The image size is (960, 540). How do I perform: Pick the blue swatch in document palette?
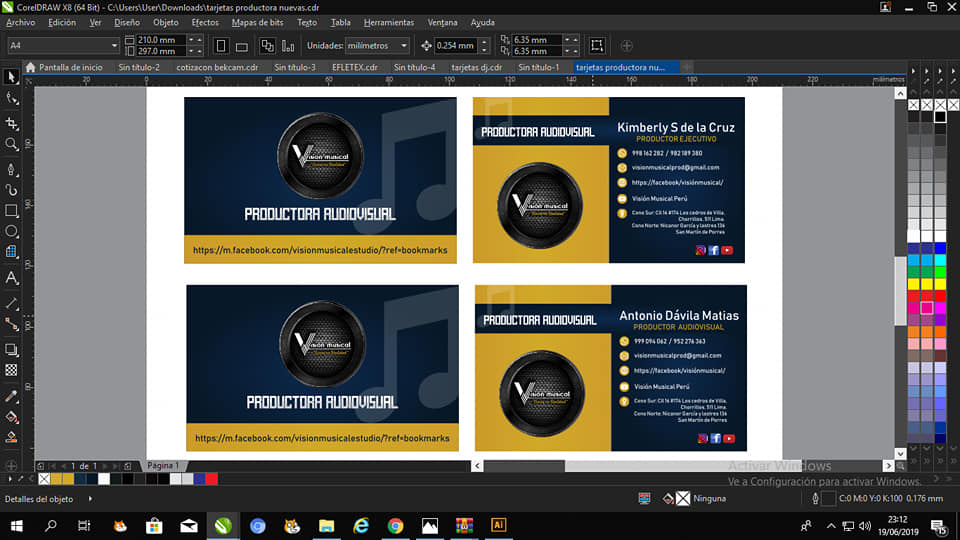click(x=200, y=479)
